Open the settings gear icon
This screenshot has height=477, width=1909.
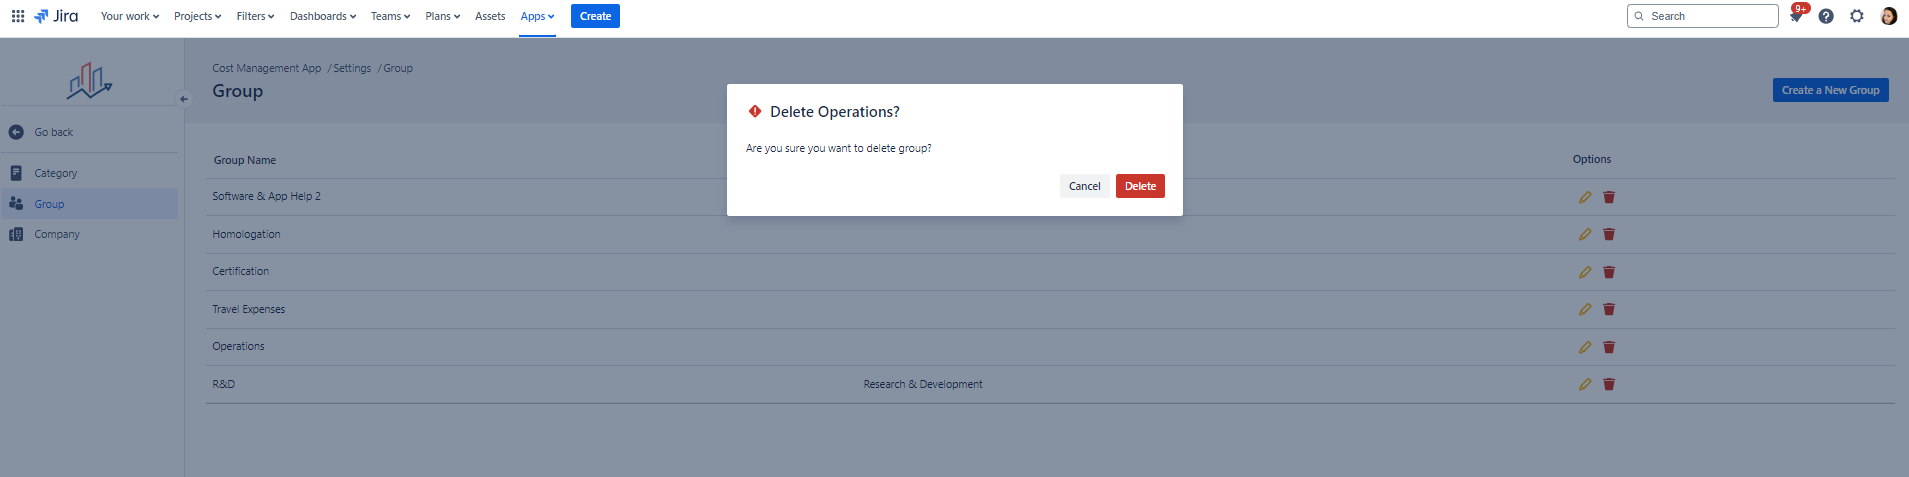[1857, 16]
